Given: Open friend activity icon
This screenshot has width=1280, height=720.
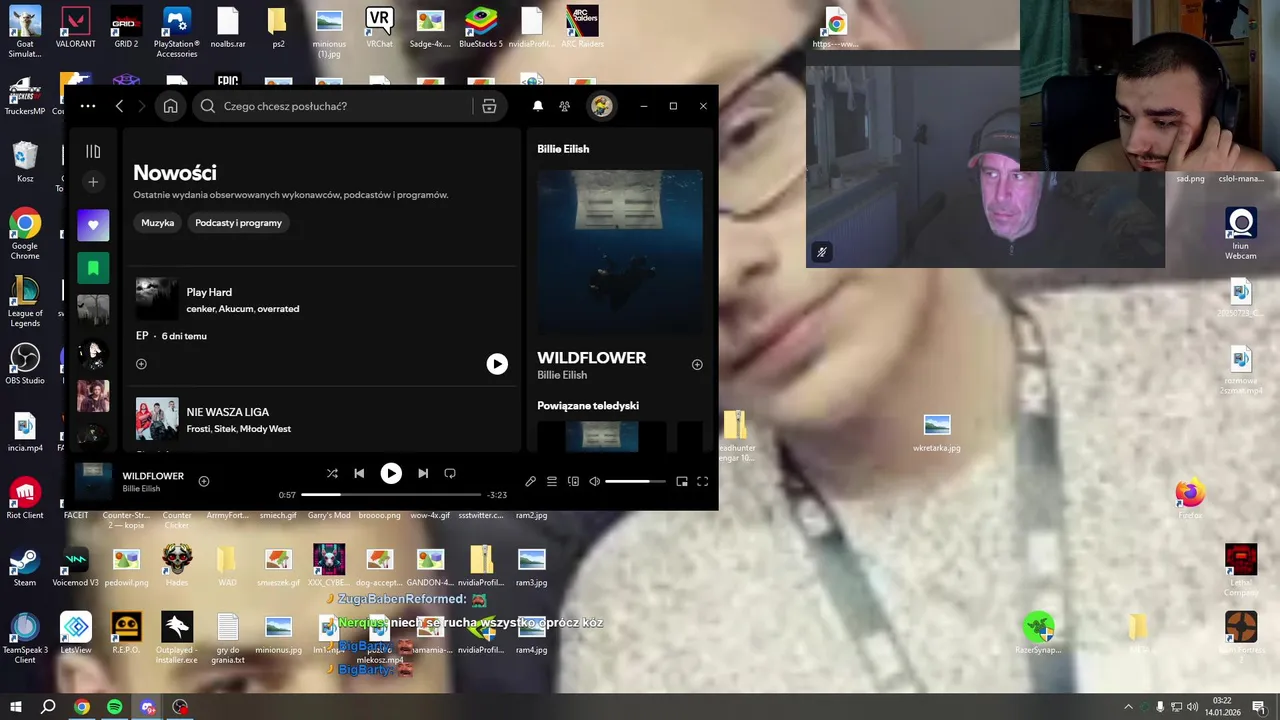Looking at the screenshot, I should tap(565, 106).
